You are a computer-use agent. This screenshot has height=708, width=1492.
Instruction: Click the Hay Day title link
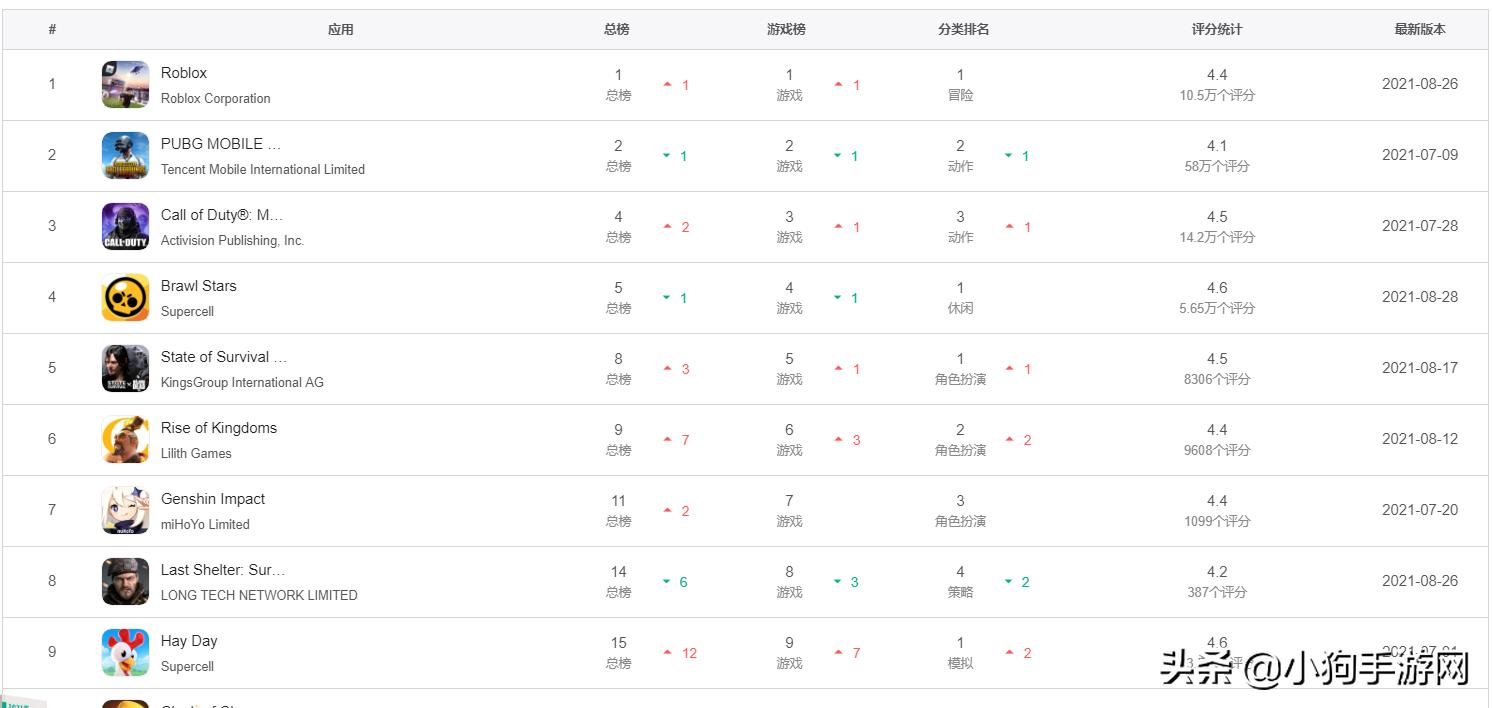(x=189, y=641)
